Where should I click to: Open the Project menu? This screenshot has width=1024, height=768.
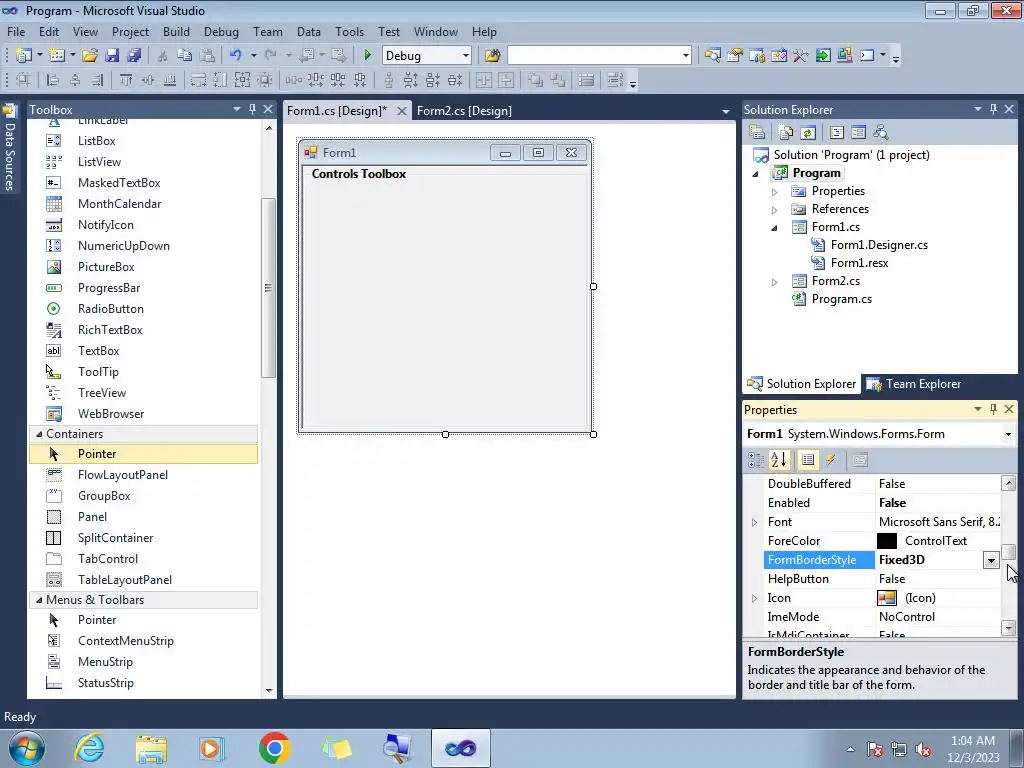pyautogui.click(x=130, y=31)
